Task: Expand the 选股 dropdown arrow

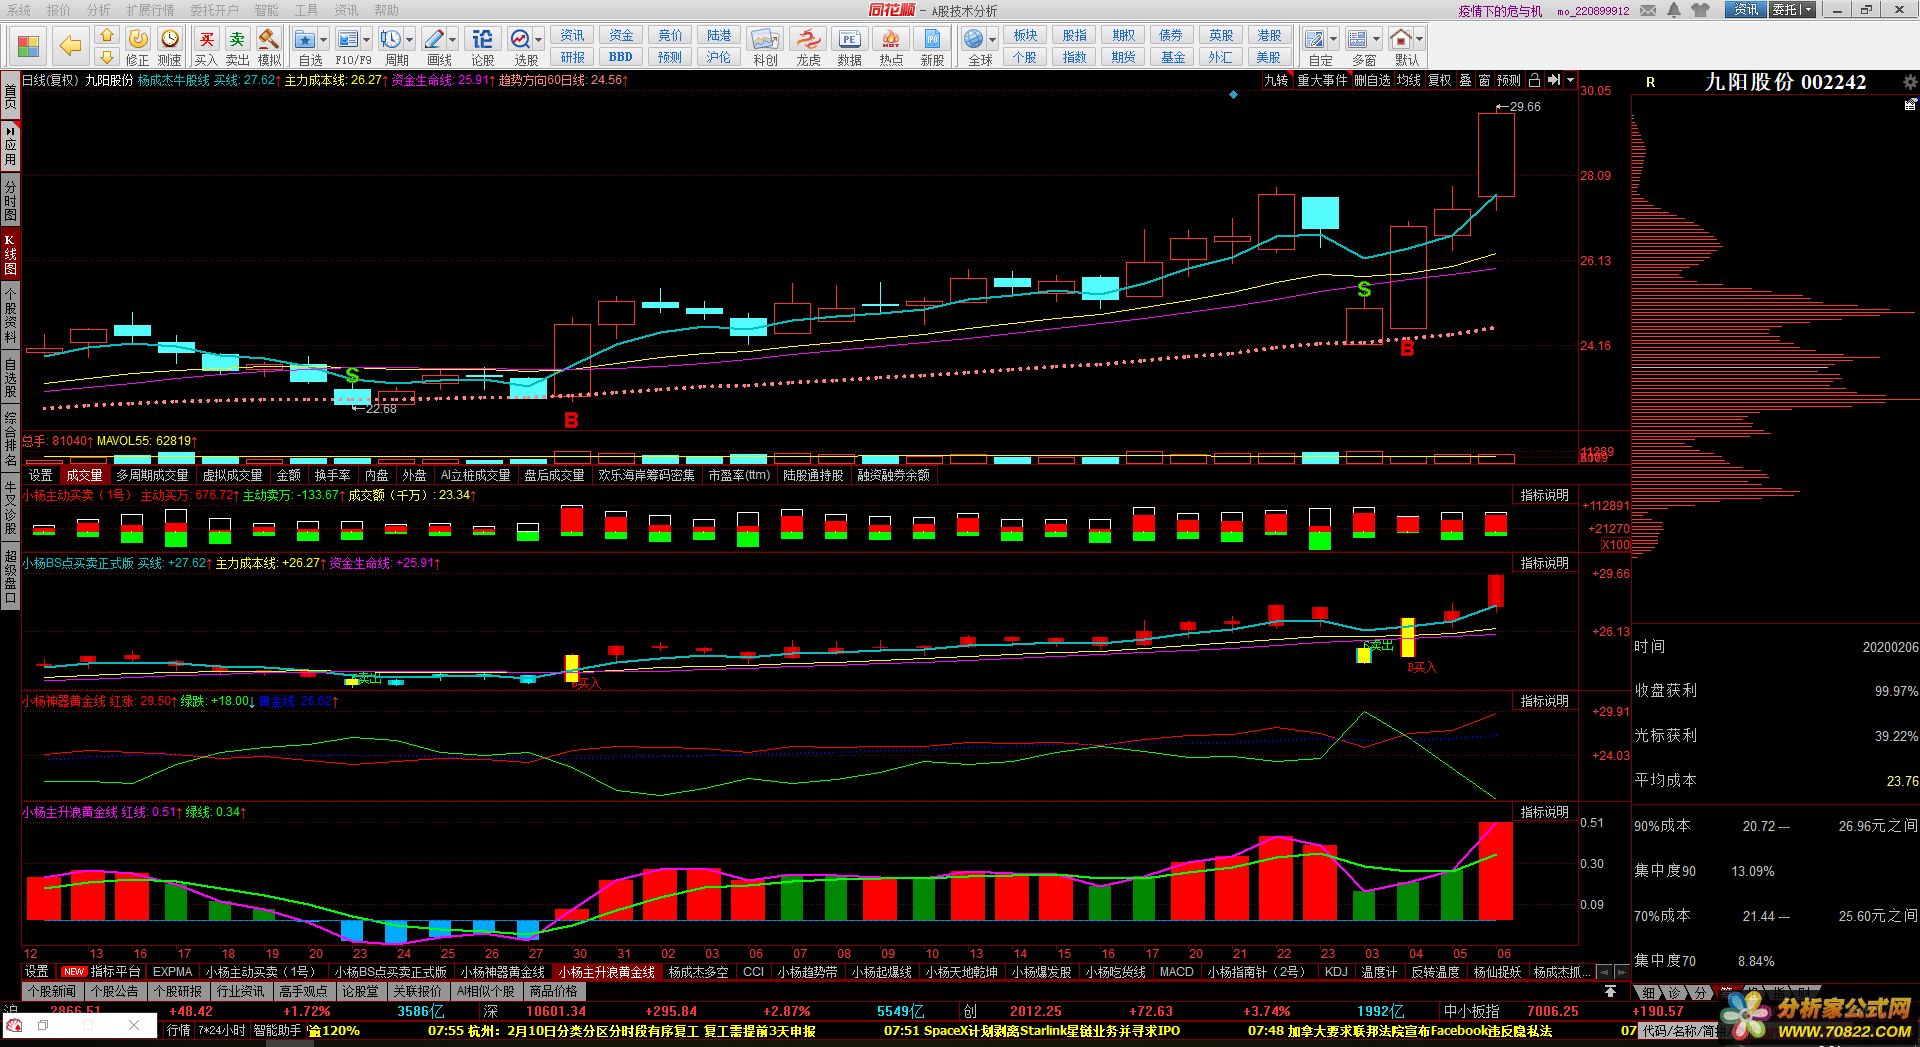Action: coord(538,40)
